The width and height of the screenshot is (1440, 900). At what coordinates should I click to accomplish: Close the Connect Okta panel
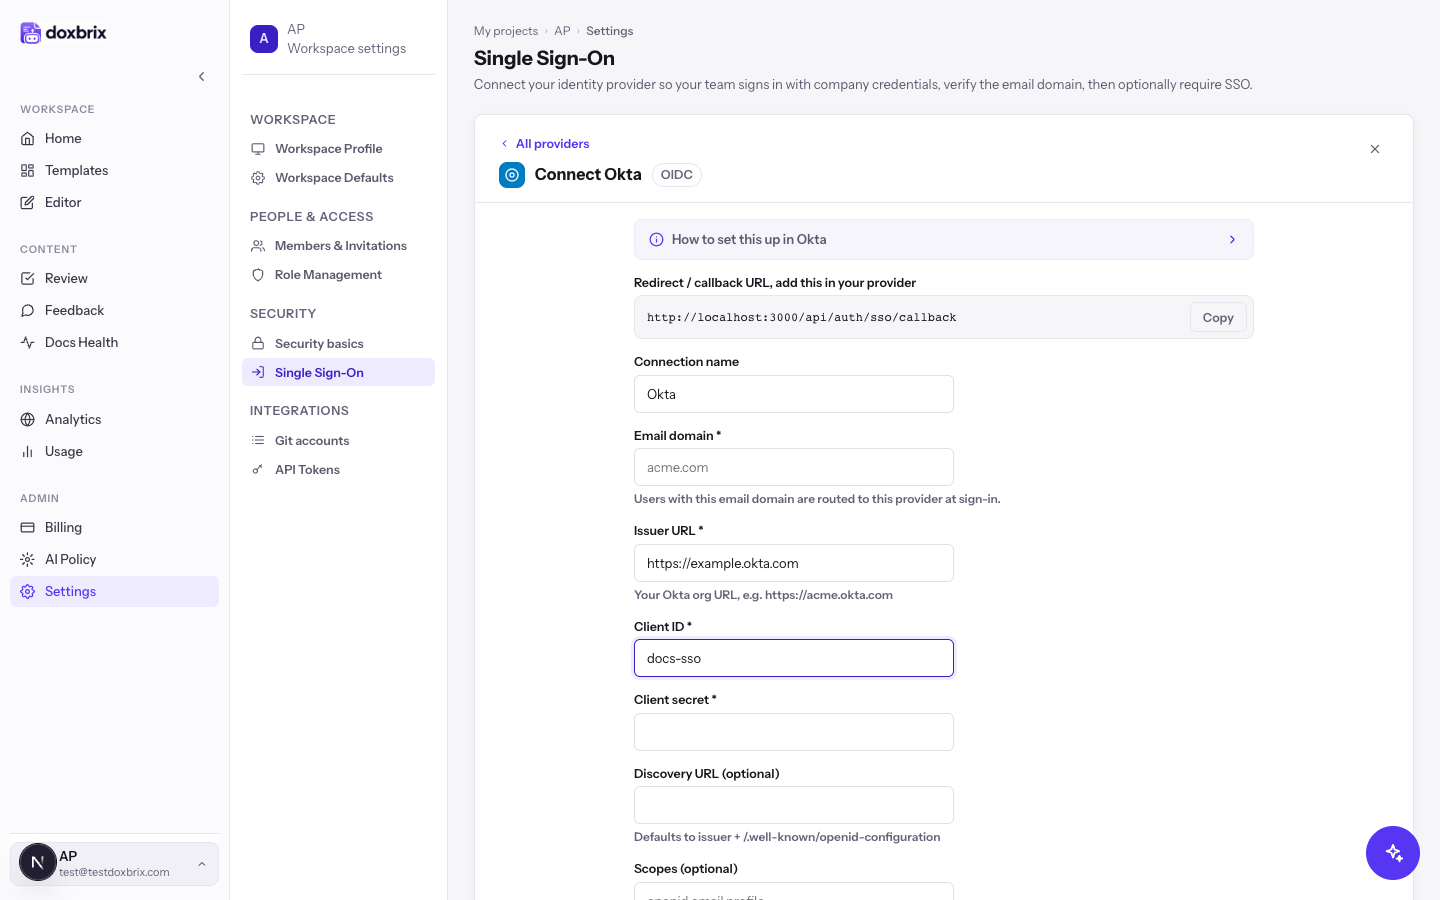pos(1375,149)
